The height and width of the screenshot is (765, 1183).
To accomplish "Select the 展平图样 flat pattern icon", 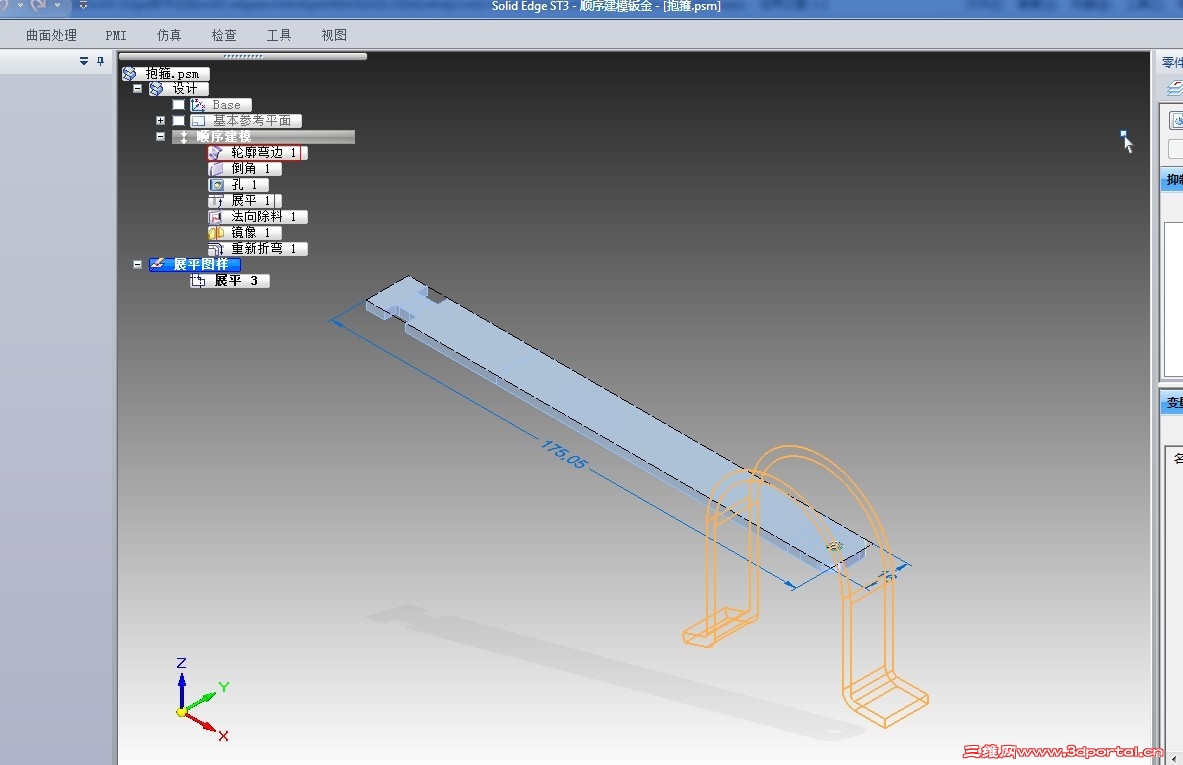I will pos(157,264).
